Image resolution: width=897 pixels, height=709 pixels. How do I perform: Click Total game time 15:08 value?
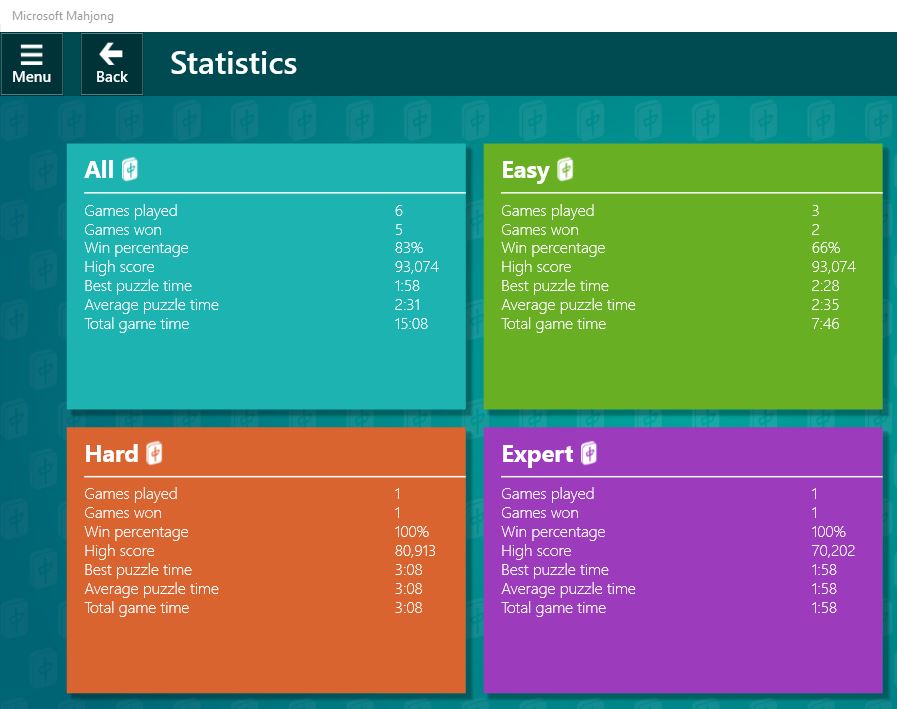pos(411,324)
